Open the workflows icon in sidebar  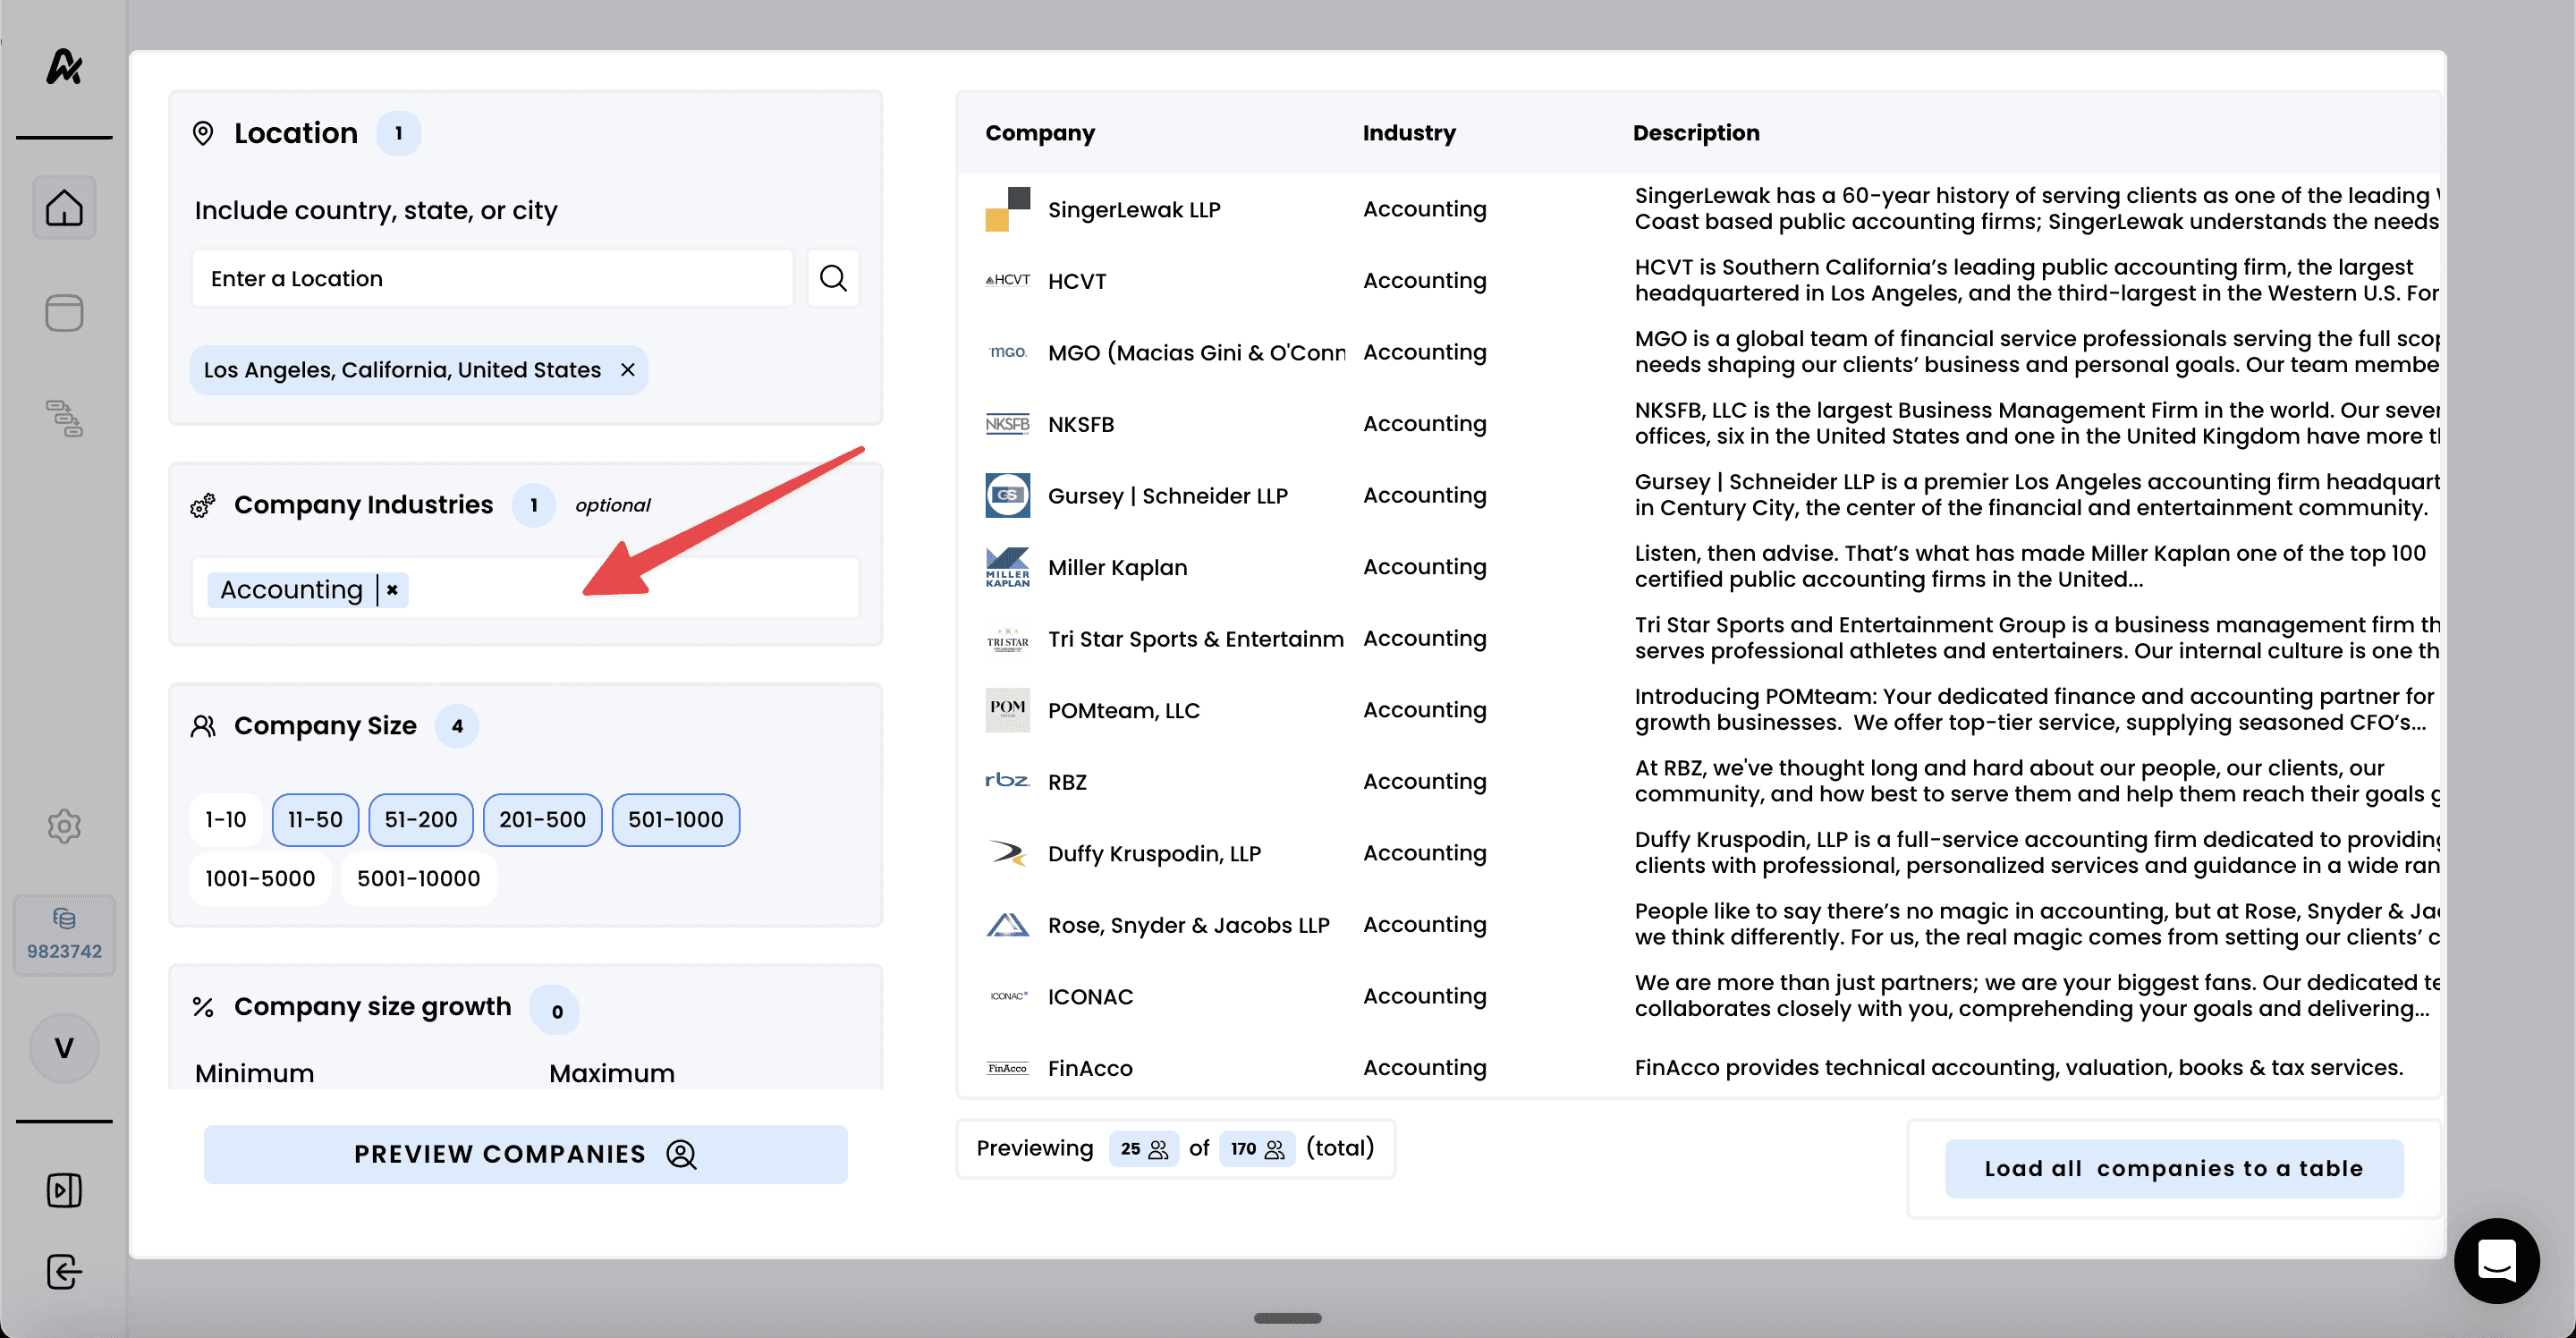(64, 418)
